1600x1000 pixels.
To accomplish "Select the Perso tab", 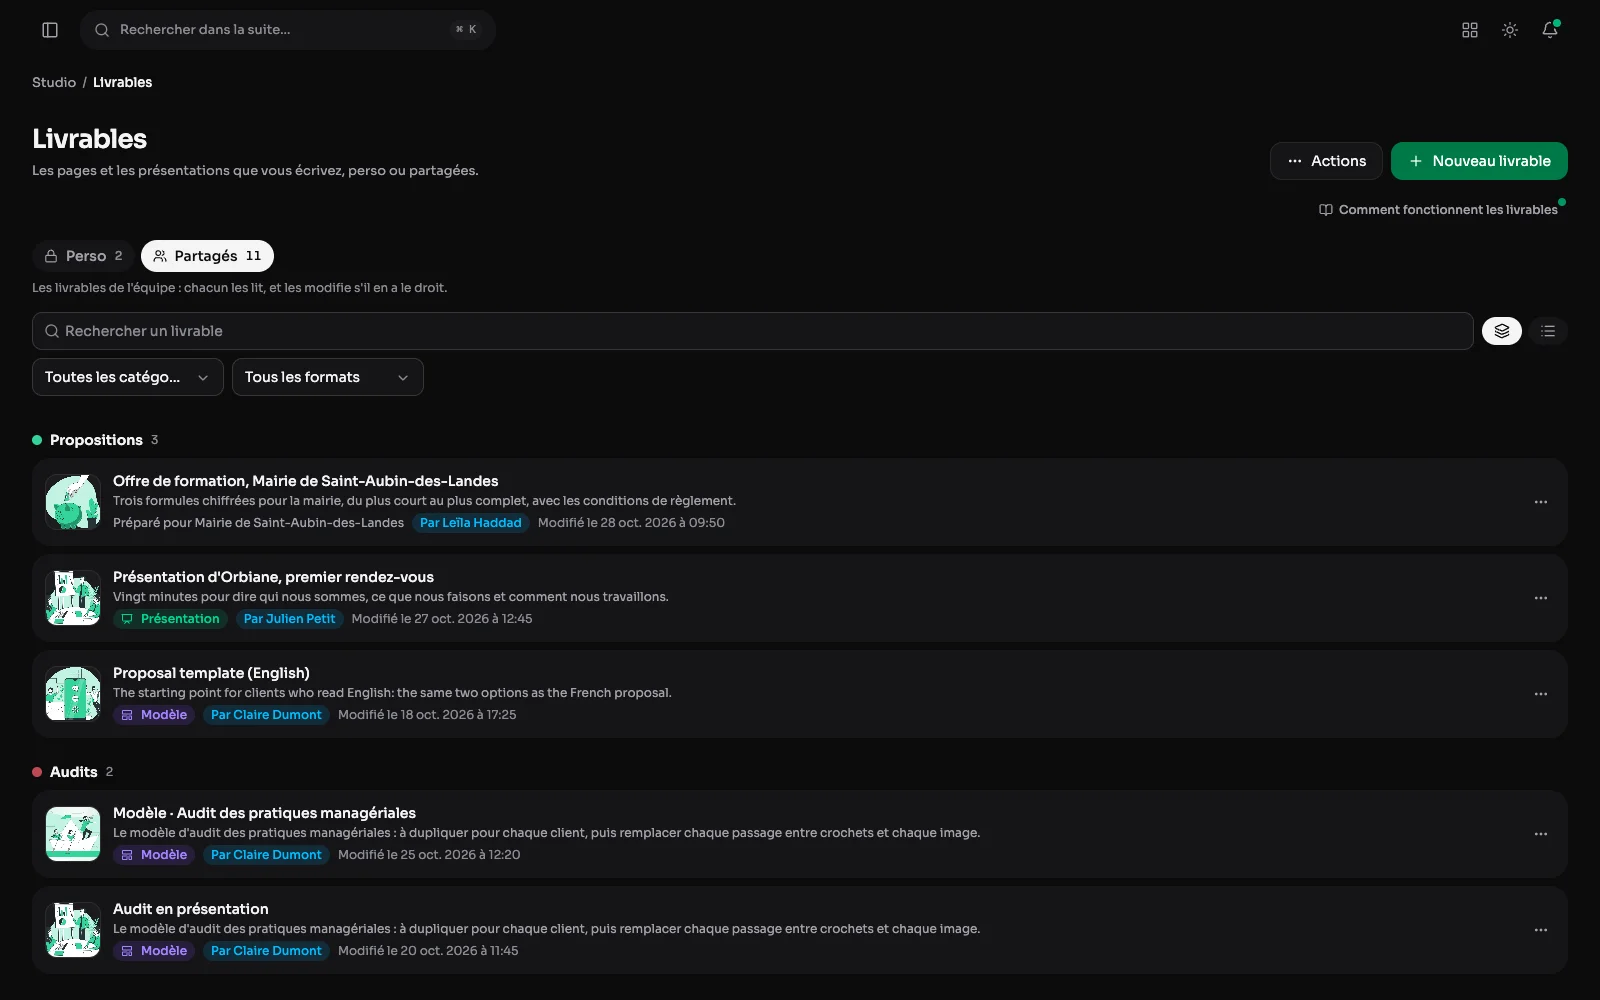I will [x=84, y=256].
